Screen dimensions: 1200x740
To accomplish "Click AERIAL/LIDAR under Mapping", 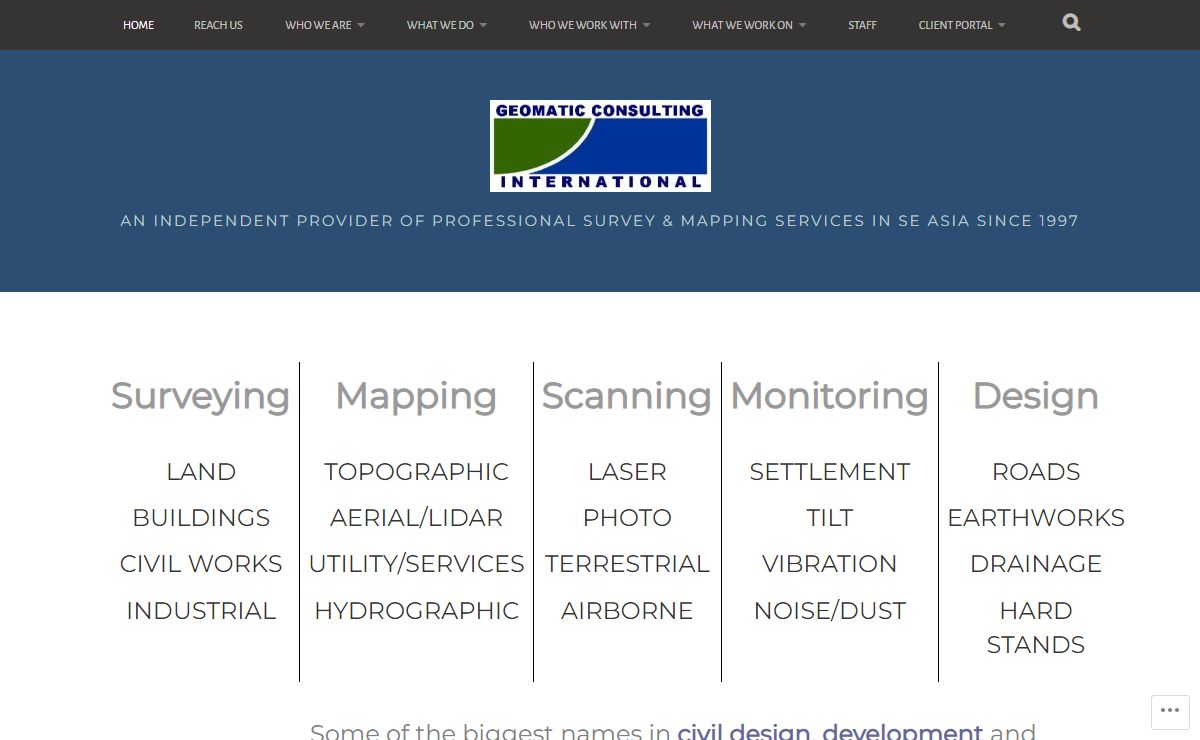I will [x=416, y=518].
